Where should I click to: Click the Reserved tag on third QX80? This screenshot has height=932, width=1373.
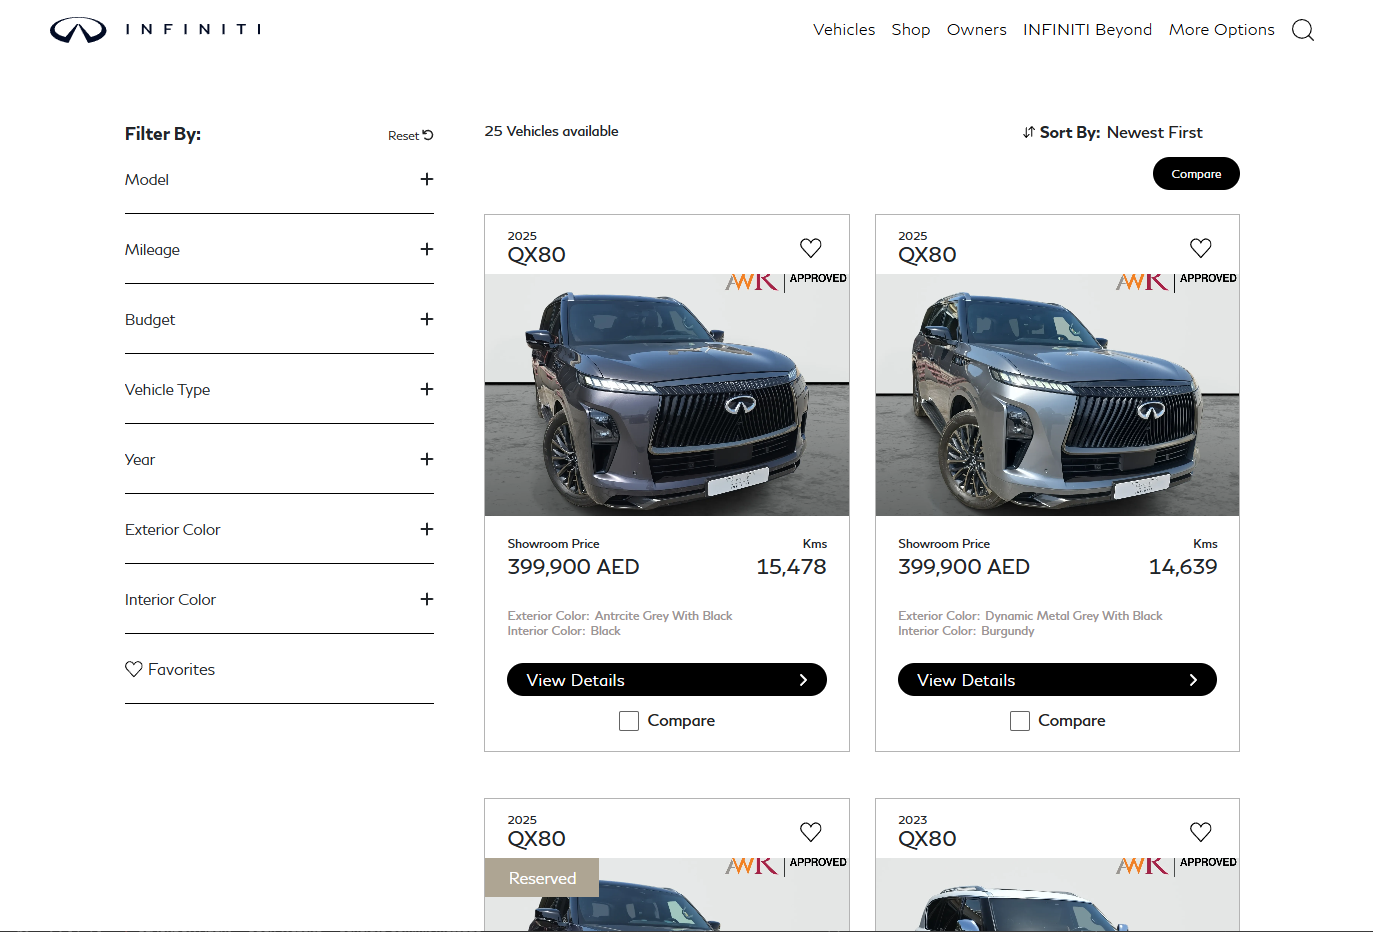point(542,878)
